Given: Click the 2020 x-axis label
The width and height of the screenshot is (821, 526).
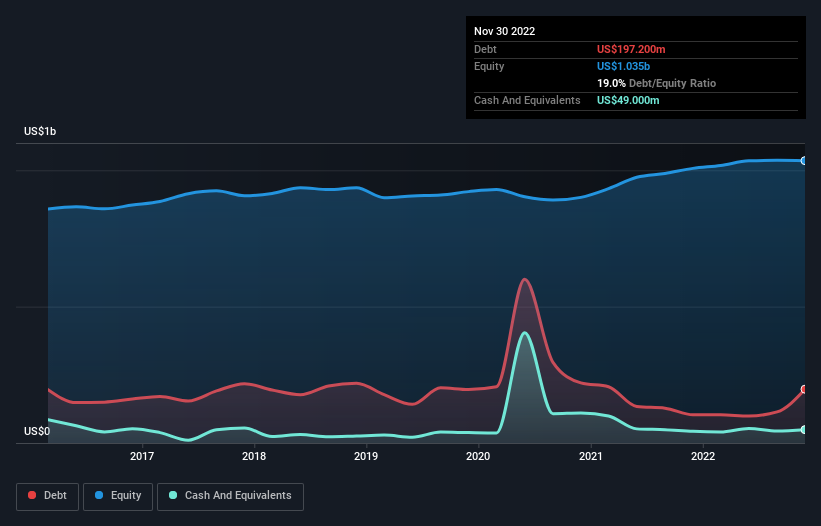Looking at the screenshot, I should tap(478, 456).
